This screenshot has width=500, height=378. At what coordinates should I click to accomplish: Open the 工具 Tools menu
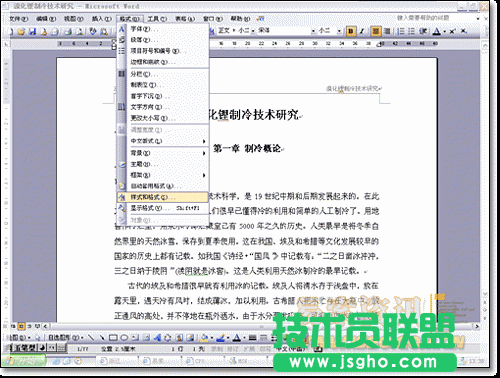click(157, 19)
